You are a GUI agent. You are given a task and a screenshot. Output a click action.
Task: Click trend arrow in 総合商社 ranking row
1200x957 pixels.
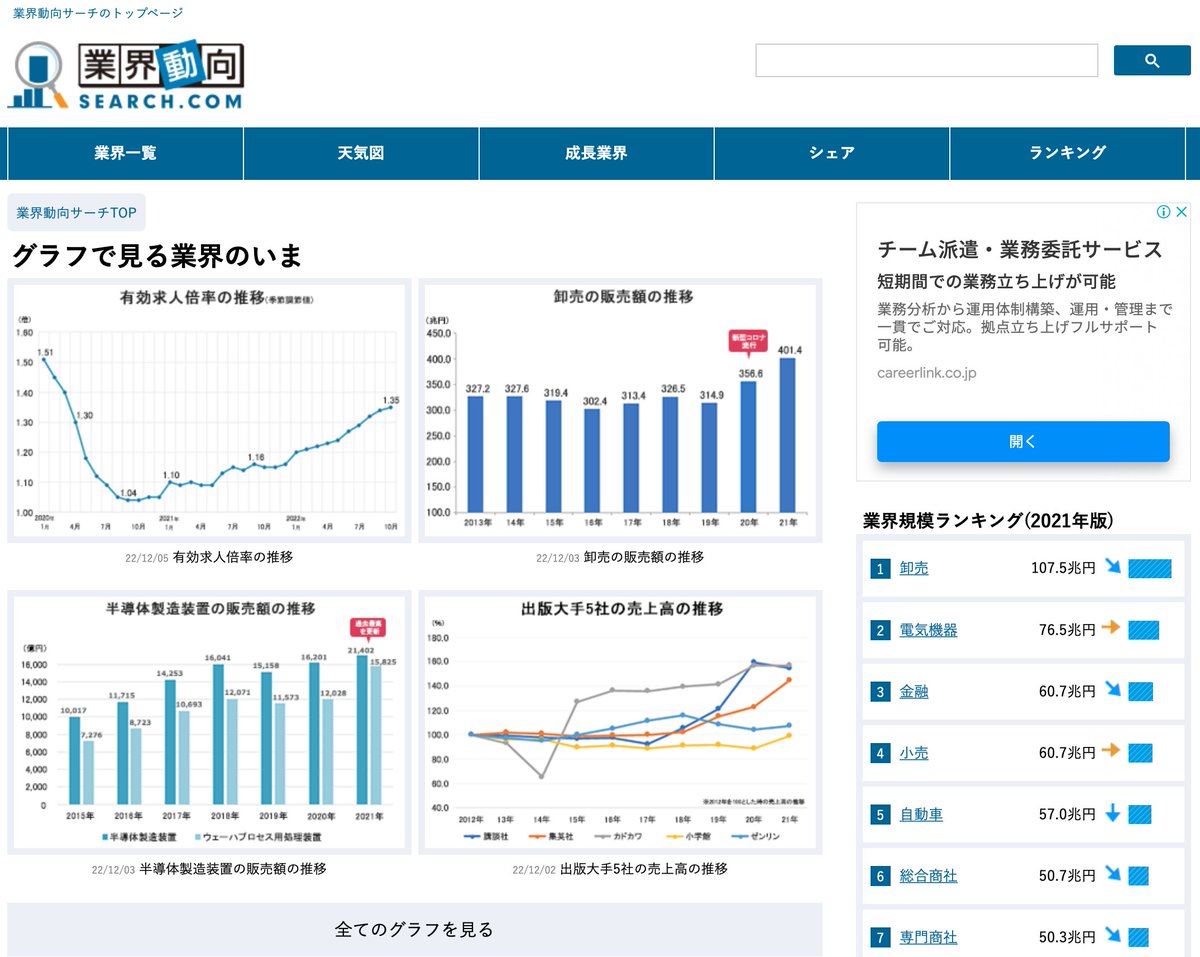tap(1113, 875)
